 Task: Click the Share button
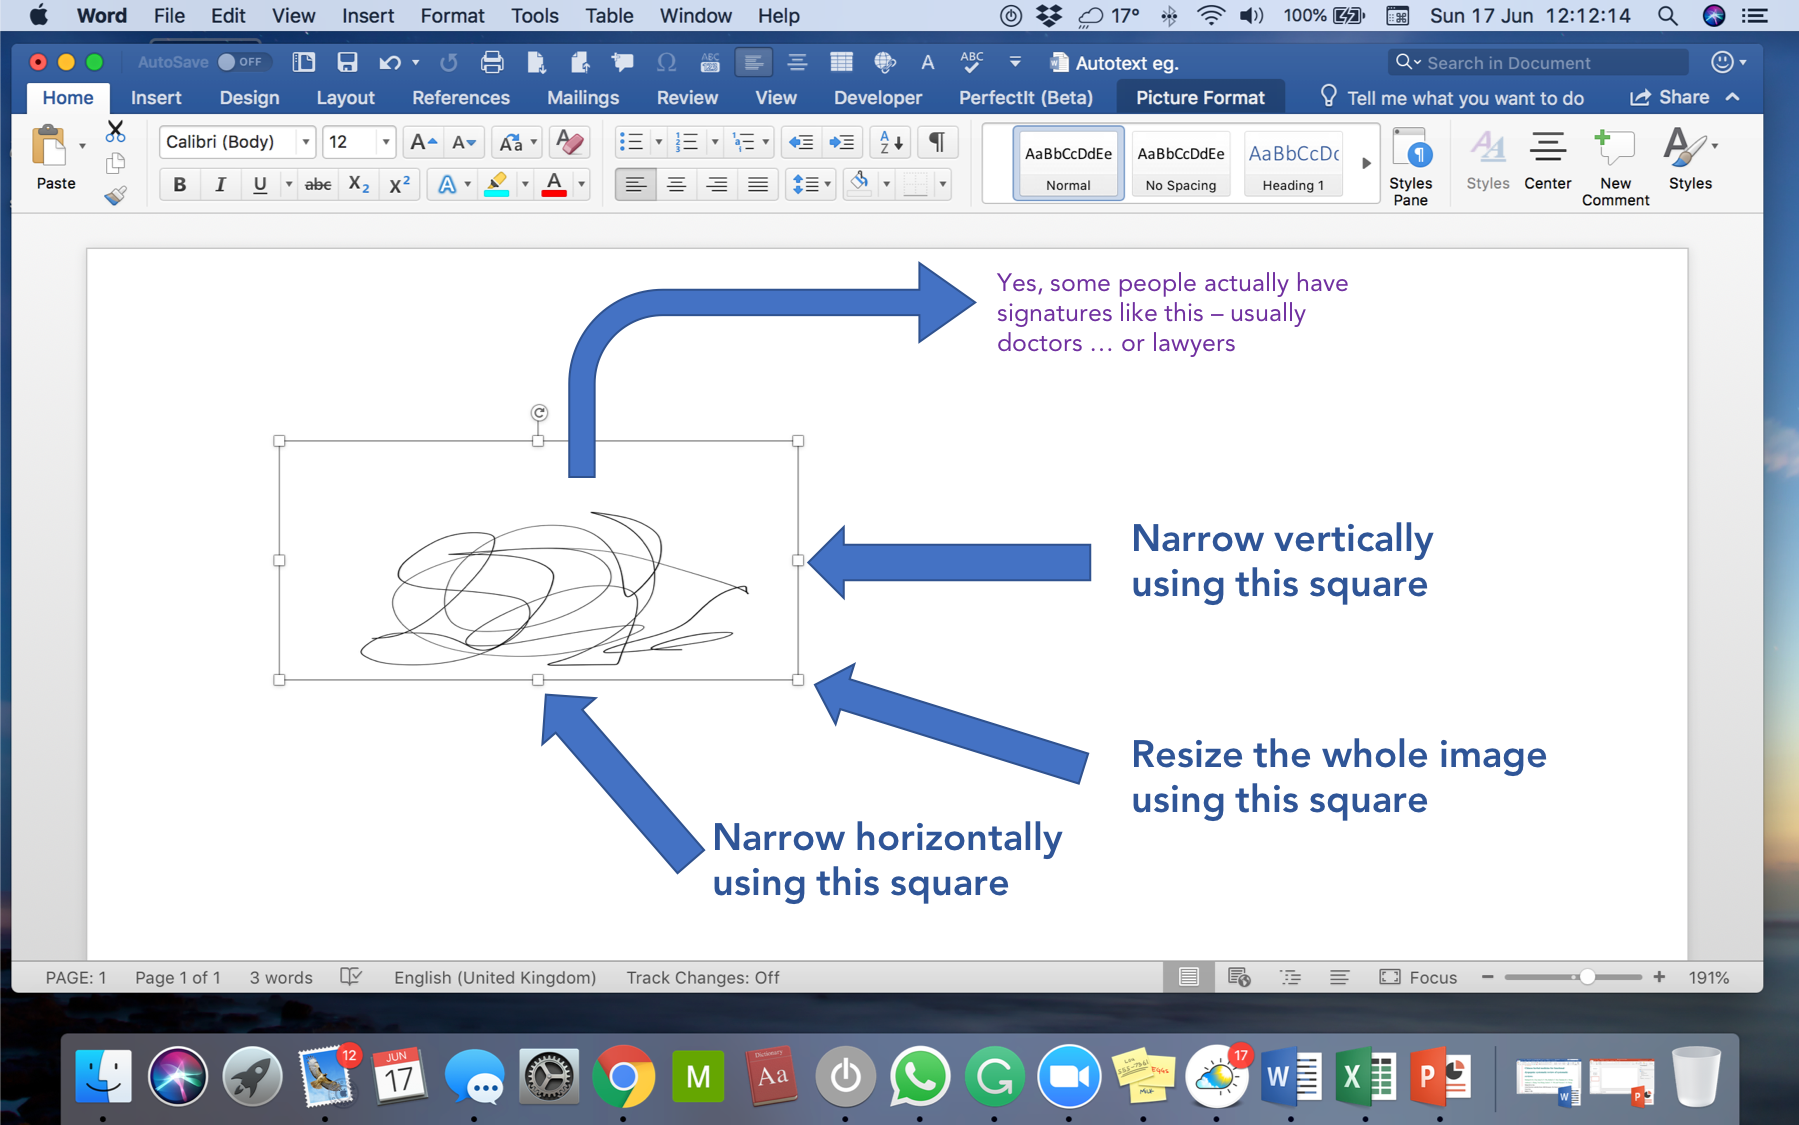coord(1670,97)
